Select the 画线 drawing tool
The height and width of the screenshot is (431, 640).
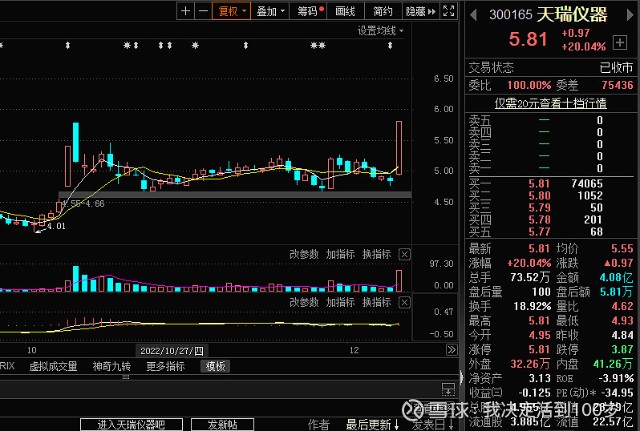coord(345,11)
